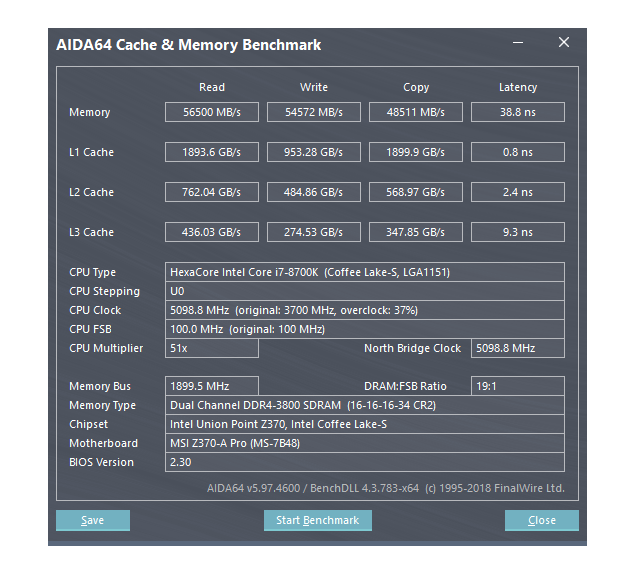637x588 pixels.
Task: Click the window title AIDA64 Cache & Memory Benchmark
Action: point(188,45)
